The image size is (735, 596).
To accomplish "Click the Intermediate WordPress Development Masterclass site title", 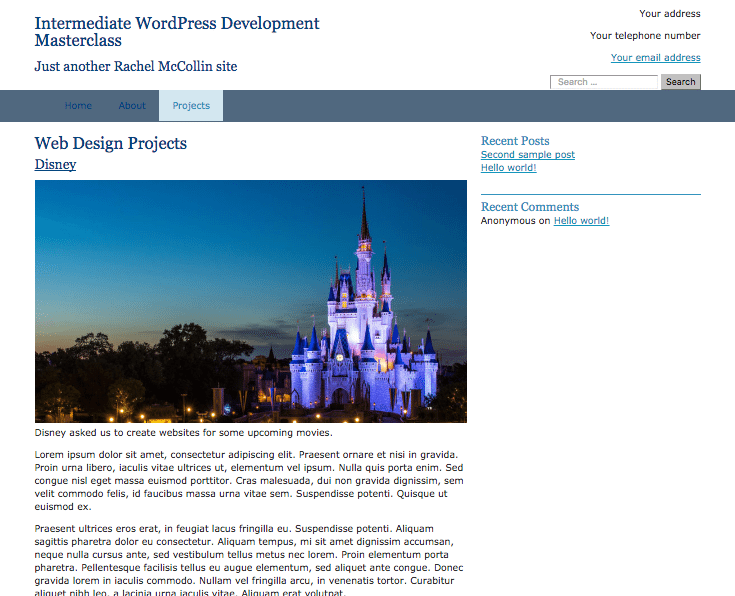I will pyautogui.click(x=177, y=32).
